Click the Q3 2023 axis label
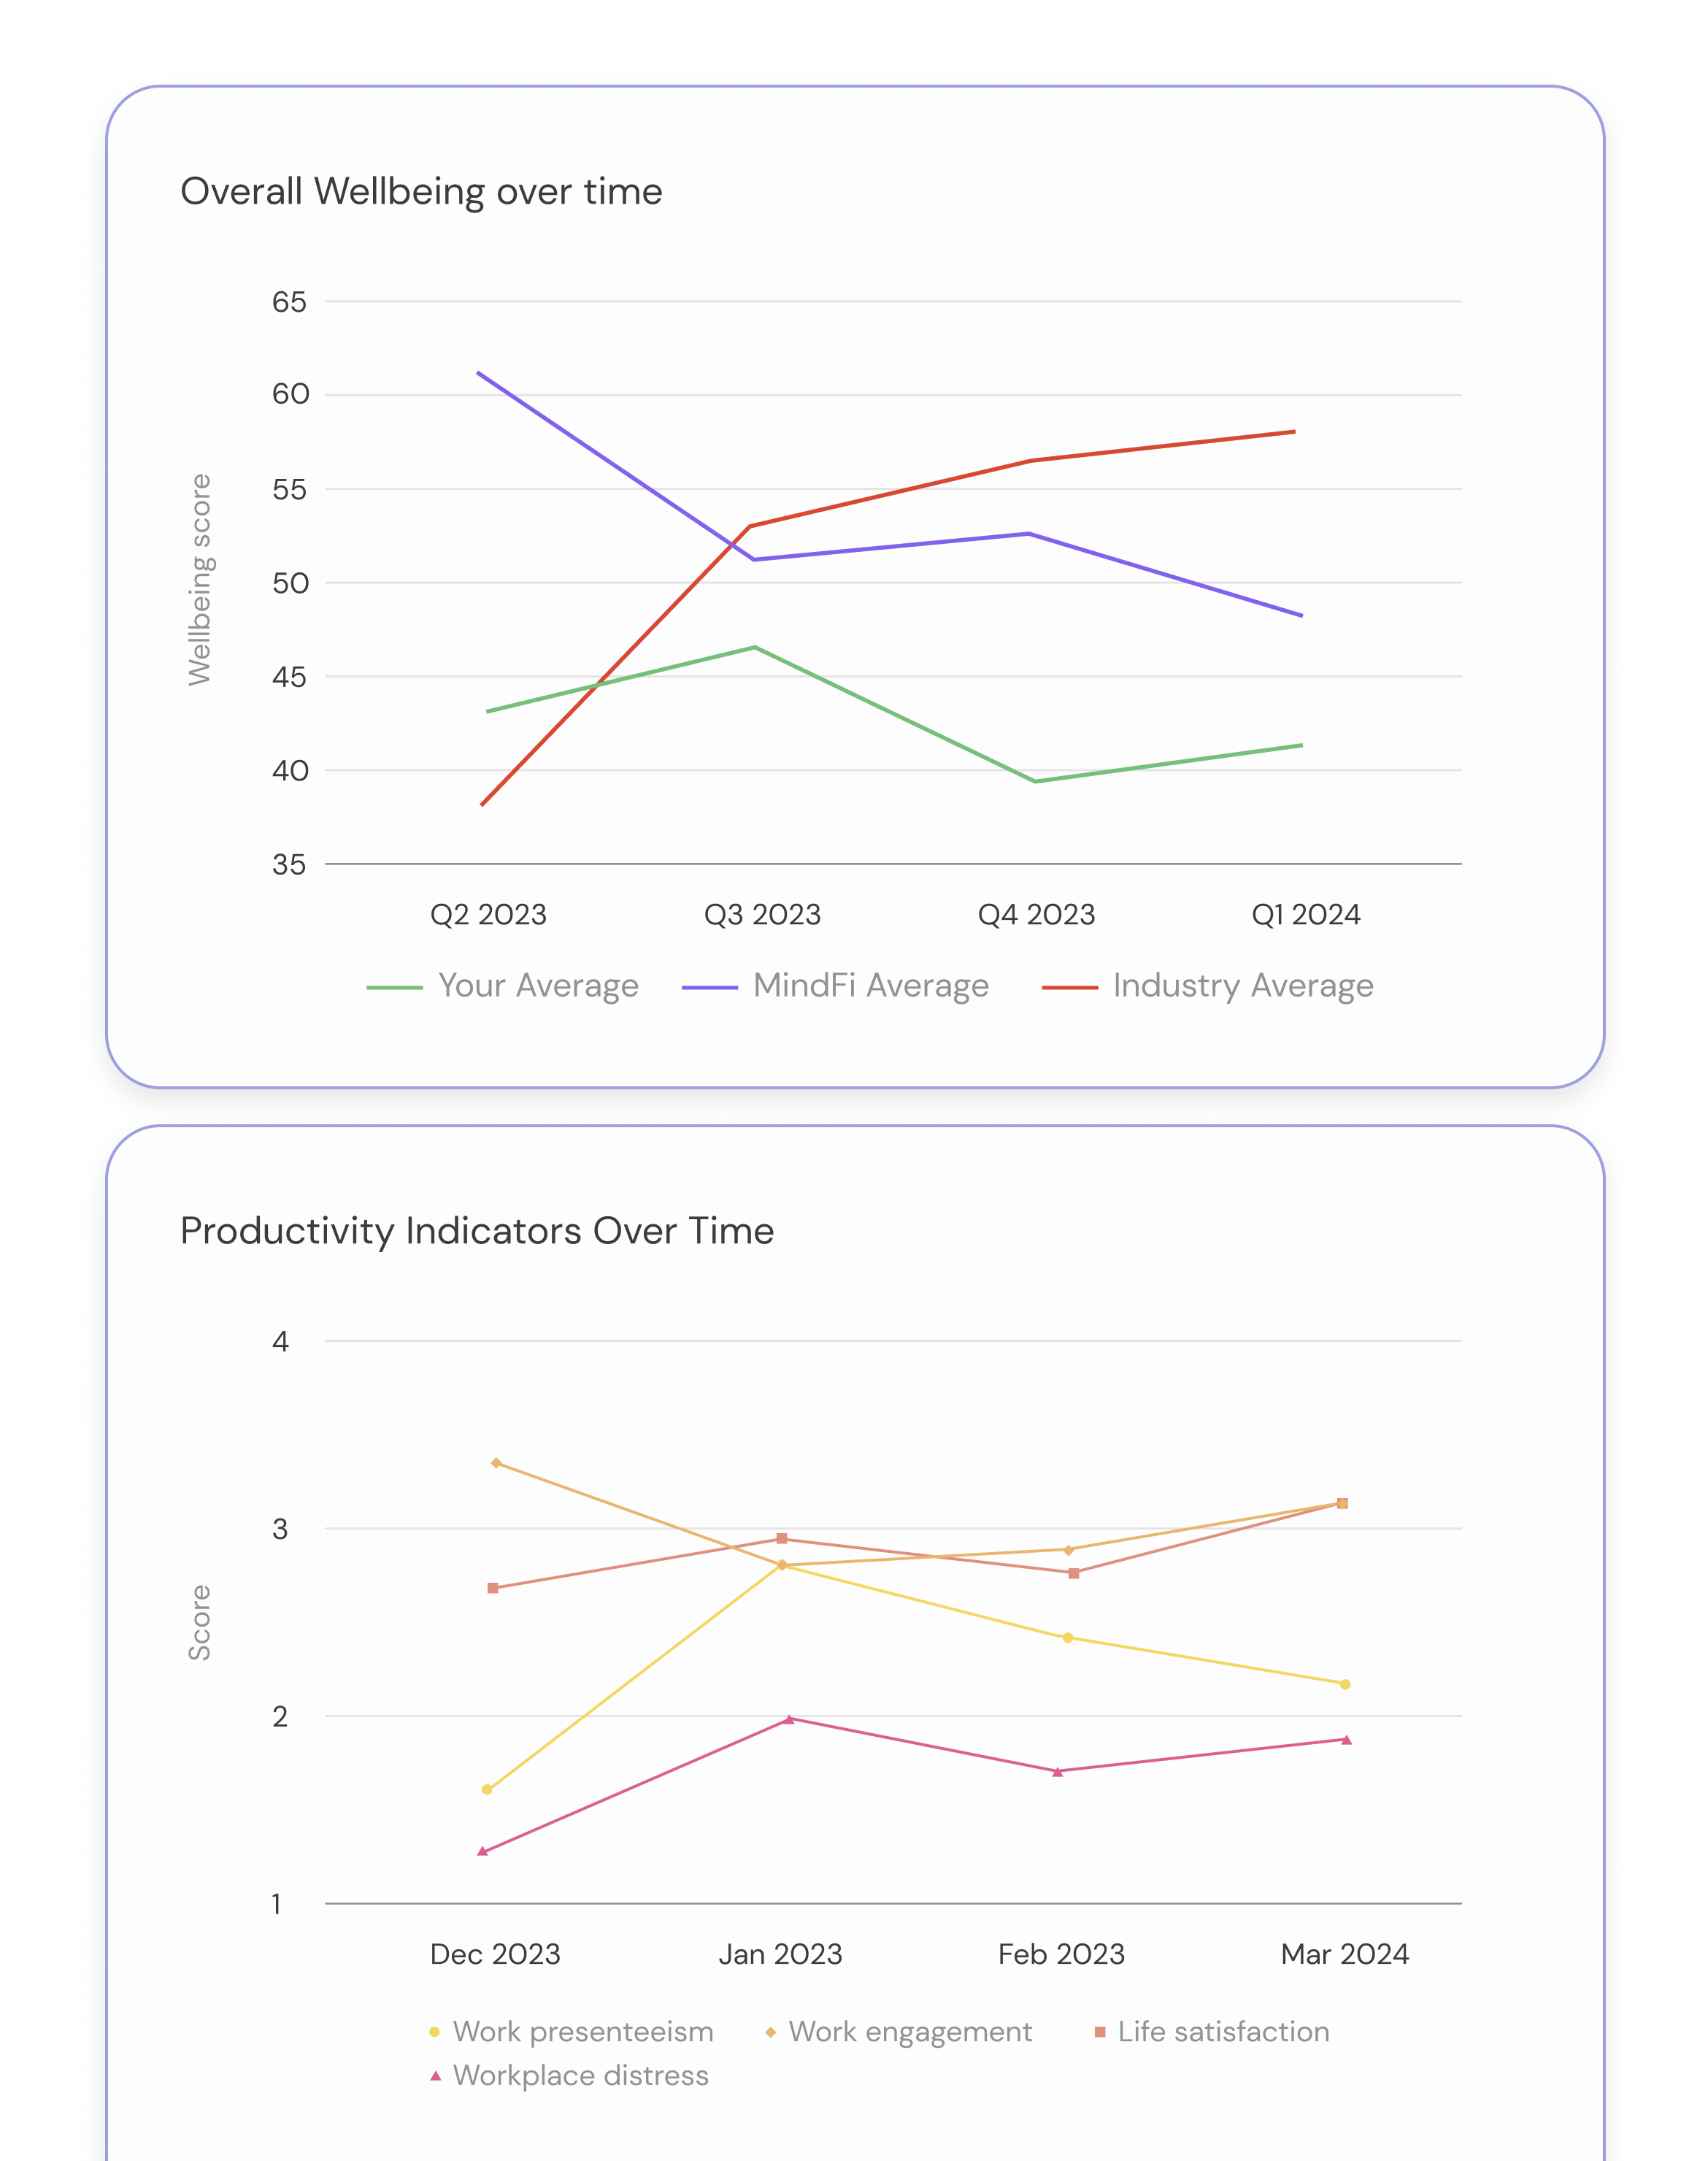Screen dimensions: 1708x2161 click(762, 914)
